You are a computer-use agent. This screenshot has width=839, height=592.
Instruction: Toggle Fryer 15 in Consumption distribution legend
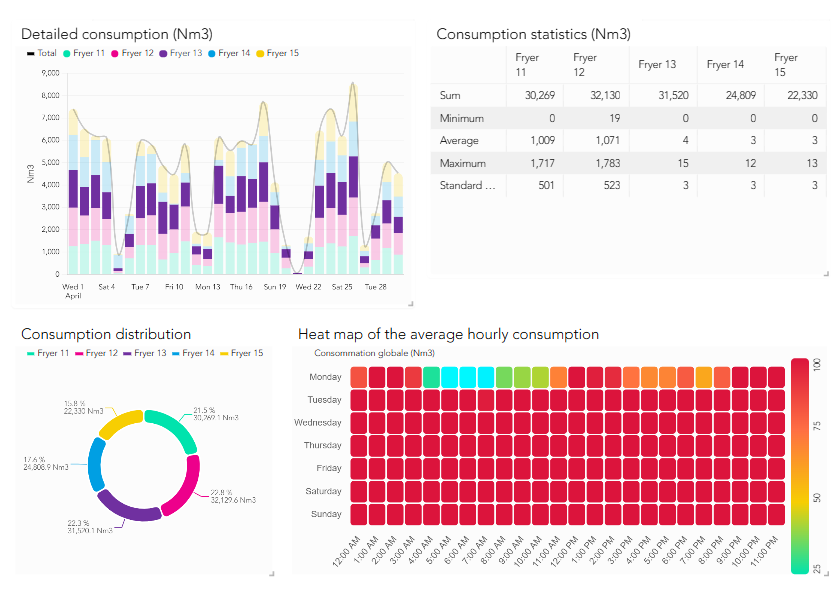(242, 353)
